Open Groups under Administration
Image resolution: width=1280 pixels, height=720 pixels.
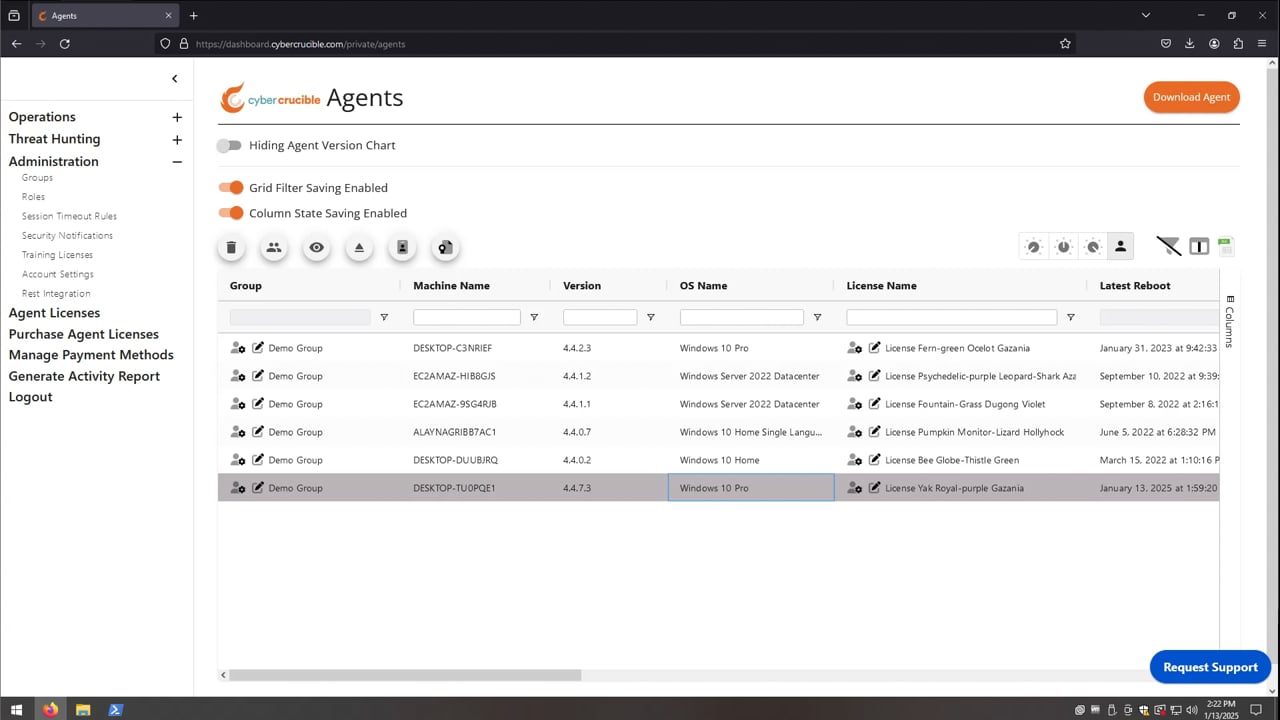pyautogui.click(x=37, y=177)
